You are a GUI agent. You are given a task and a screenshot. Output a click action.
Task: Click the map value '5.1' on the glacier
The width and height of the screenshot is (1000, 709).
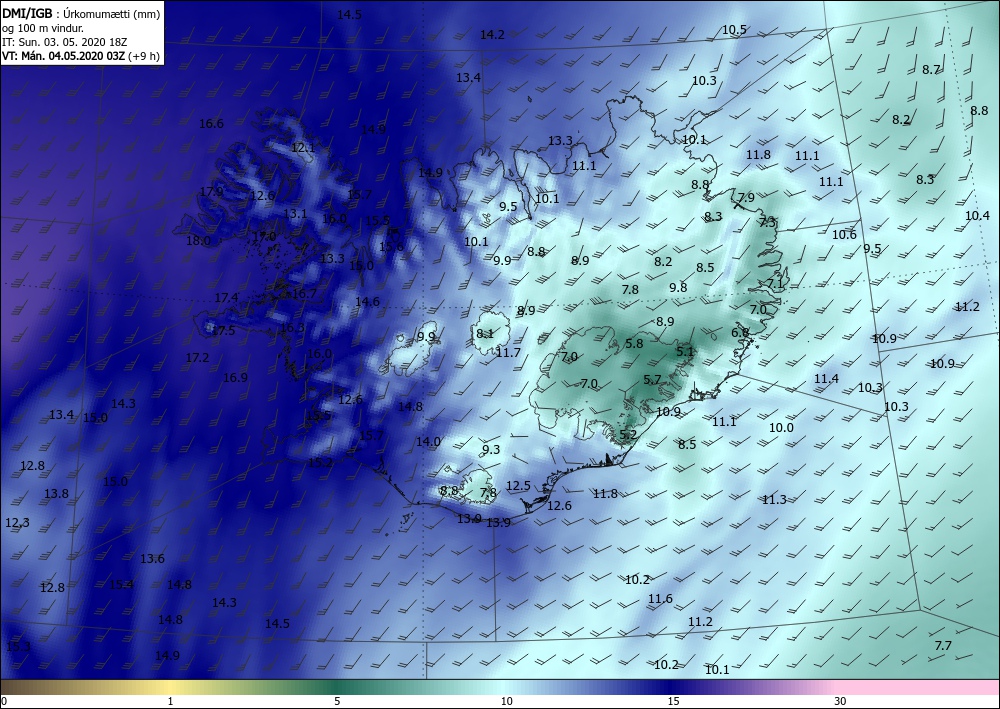click(684, 351)
